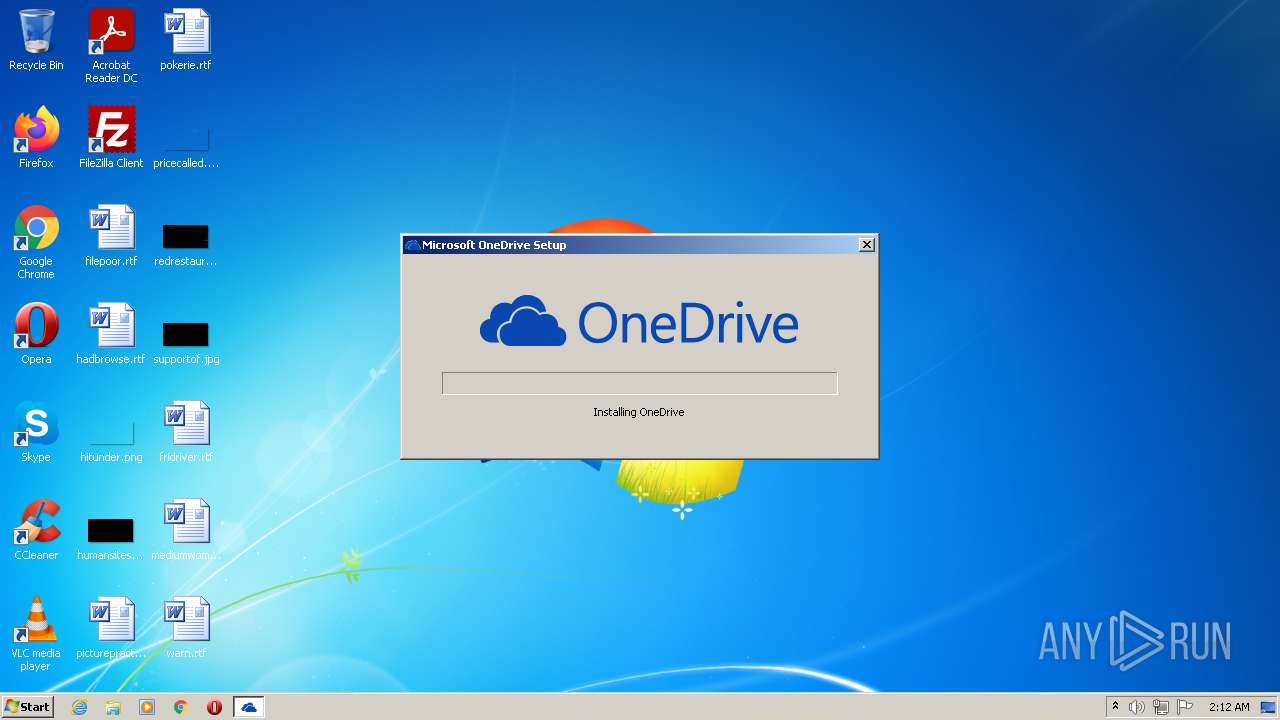Select the filepoor.rtf document
Viewport: 1280px width, 720px height.
[111, 236]
